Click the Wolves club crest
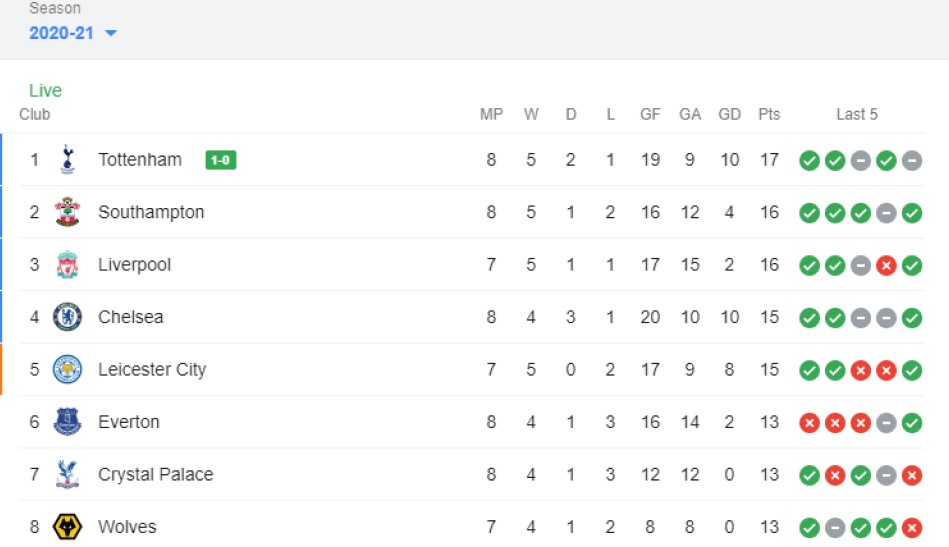 (x=67, y=526)
